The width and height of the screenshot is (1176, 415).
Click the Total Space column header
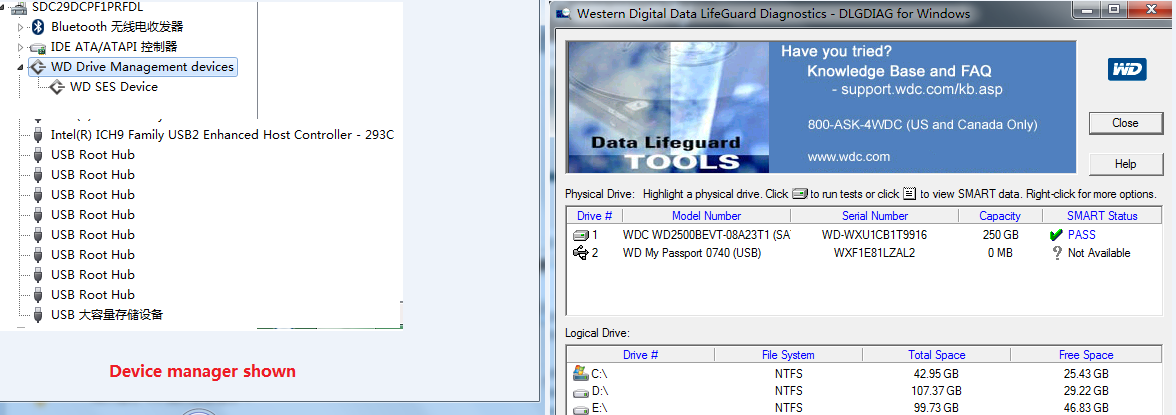[x=936, y=355]
